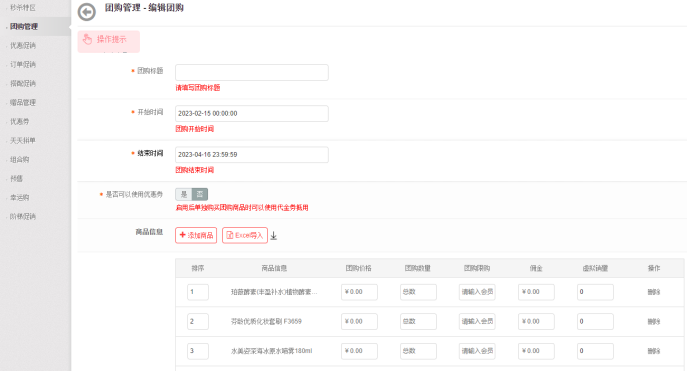Click 虚拟销量 field in row 2

coord(595,321)
